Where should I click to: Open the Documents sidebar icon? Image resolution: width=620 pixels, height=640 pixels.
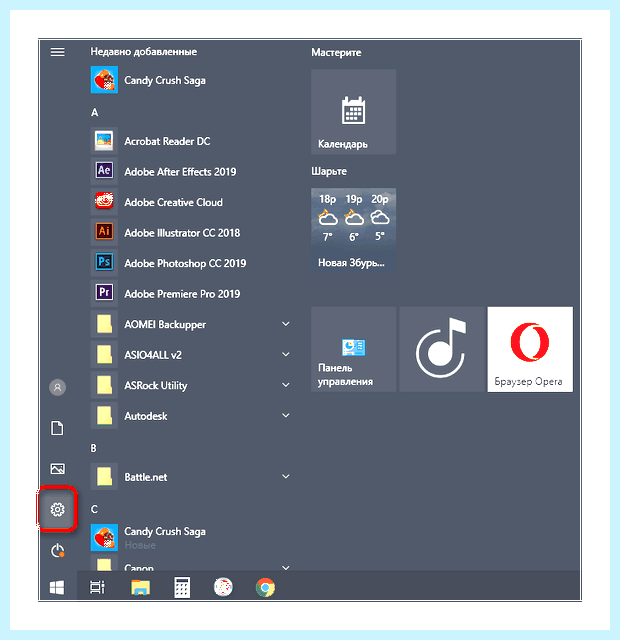point(57,428)
